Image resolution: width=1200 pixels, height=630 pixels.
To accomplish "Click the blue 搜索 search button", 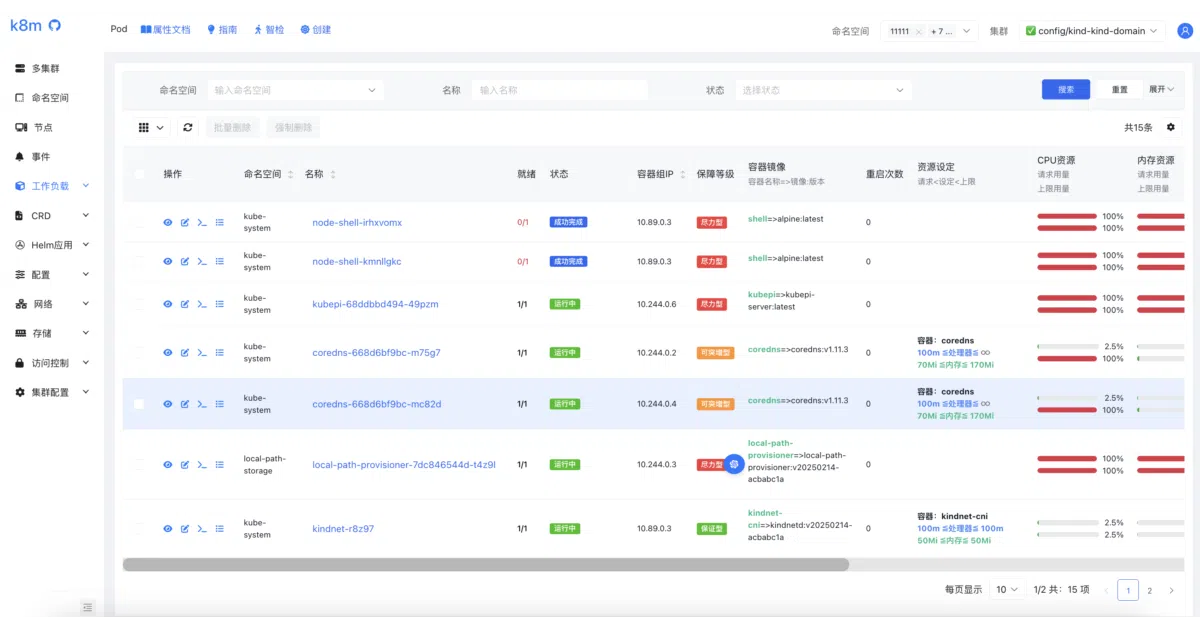I will 1066,89.
